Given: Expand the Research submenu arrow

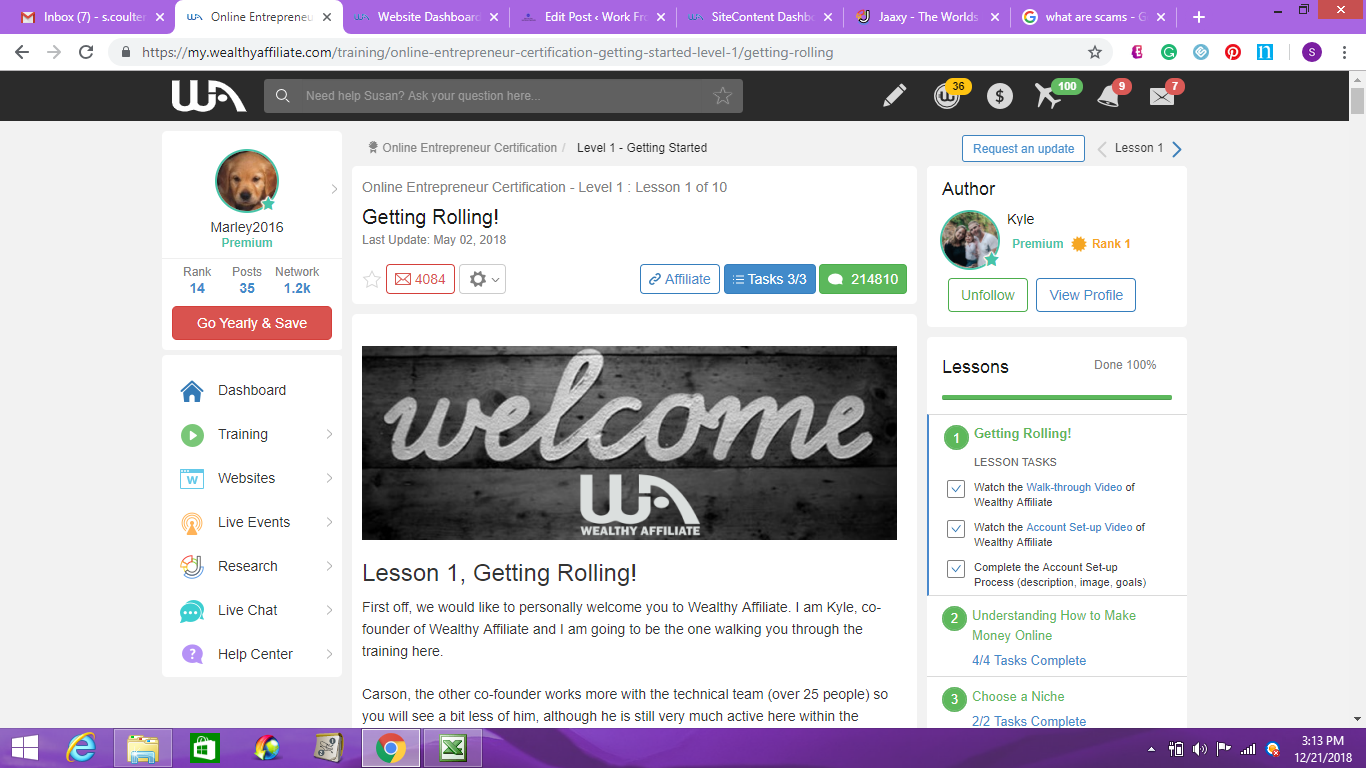Looking at the screenshot, I should point(329,566).
